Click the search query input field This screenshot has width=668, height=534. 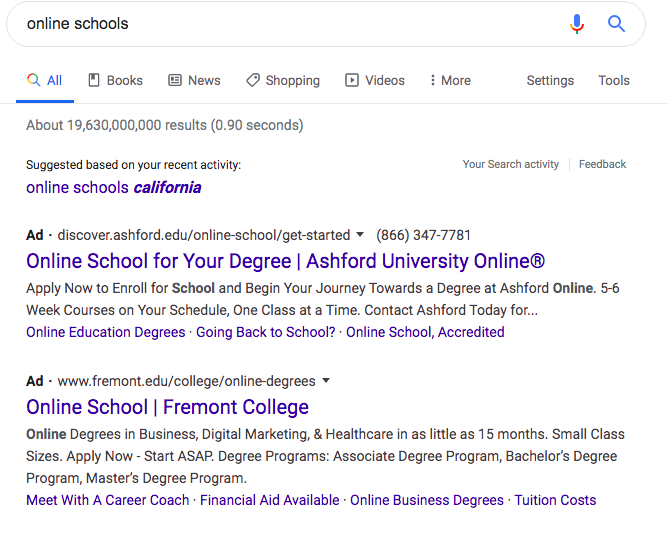point(290,23)
